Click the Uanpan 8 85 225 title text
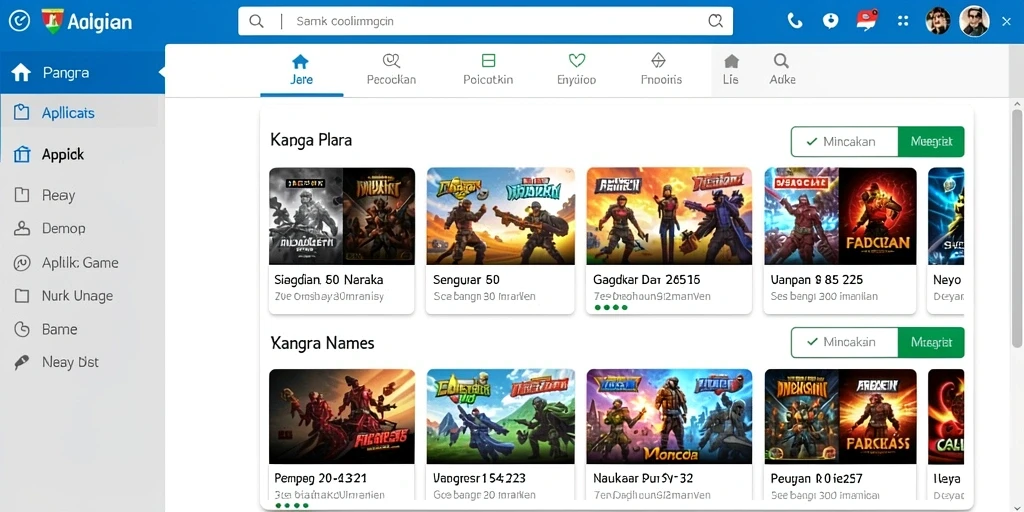 pos(817,280)
